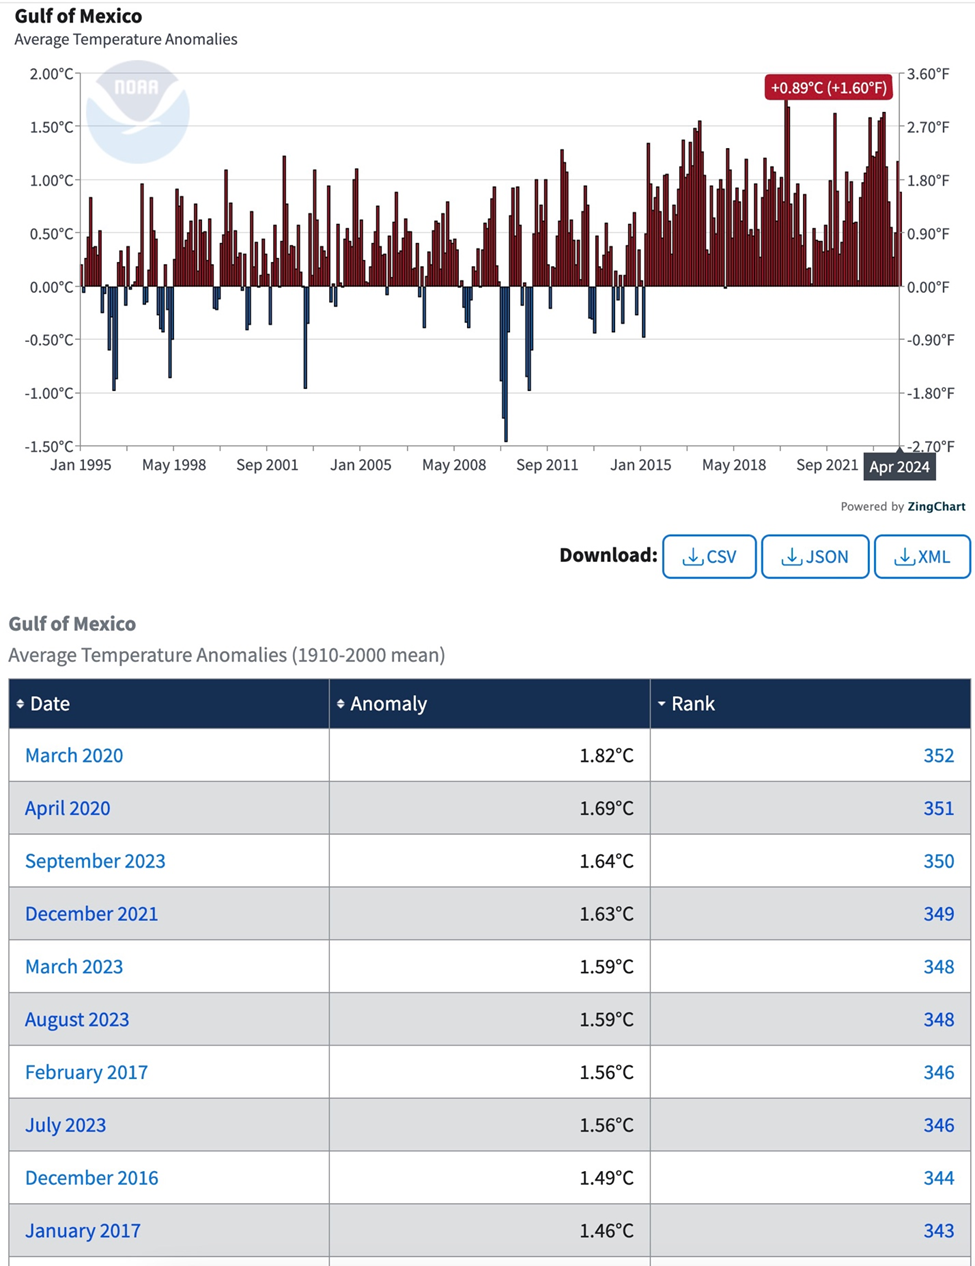Open the February 2017 link
The image size is (975, 1266).
[86, 1073]
